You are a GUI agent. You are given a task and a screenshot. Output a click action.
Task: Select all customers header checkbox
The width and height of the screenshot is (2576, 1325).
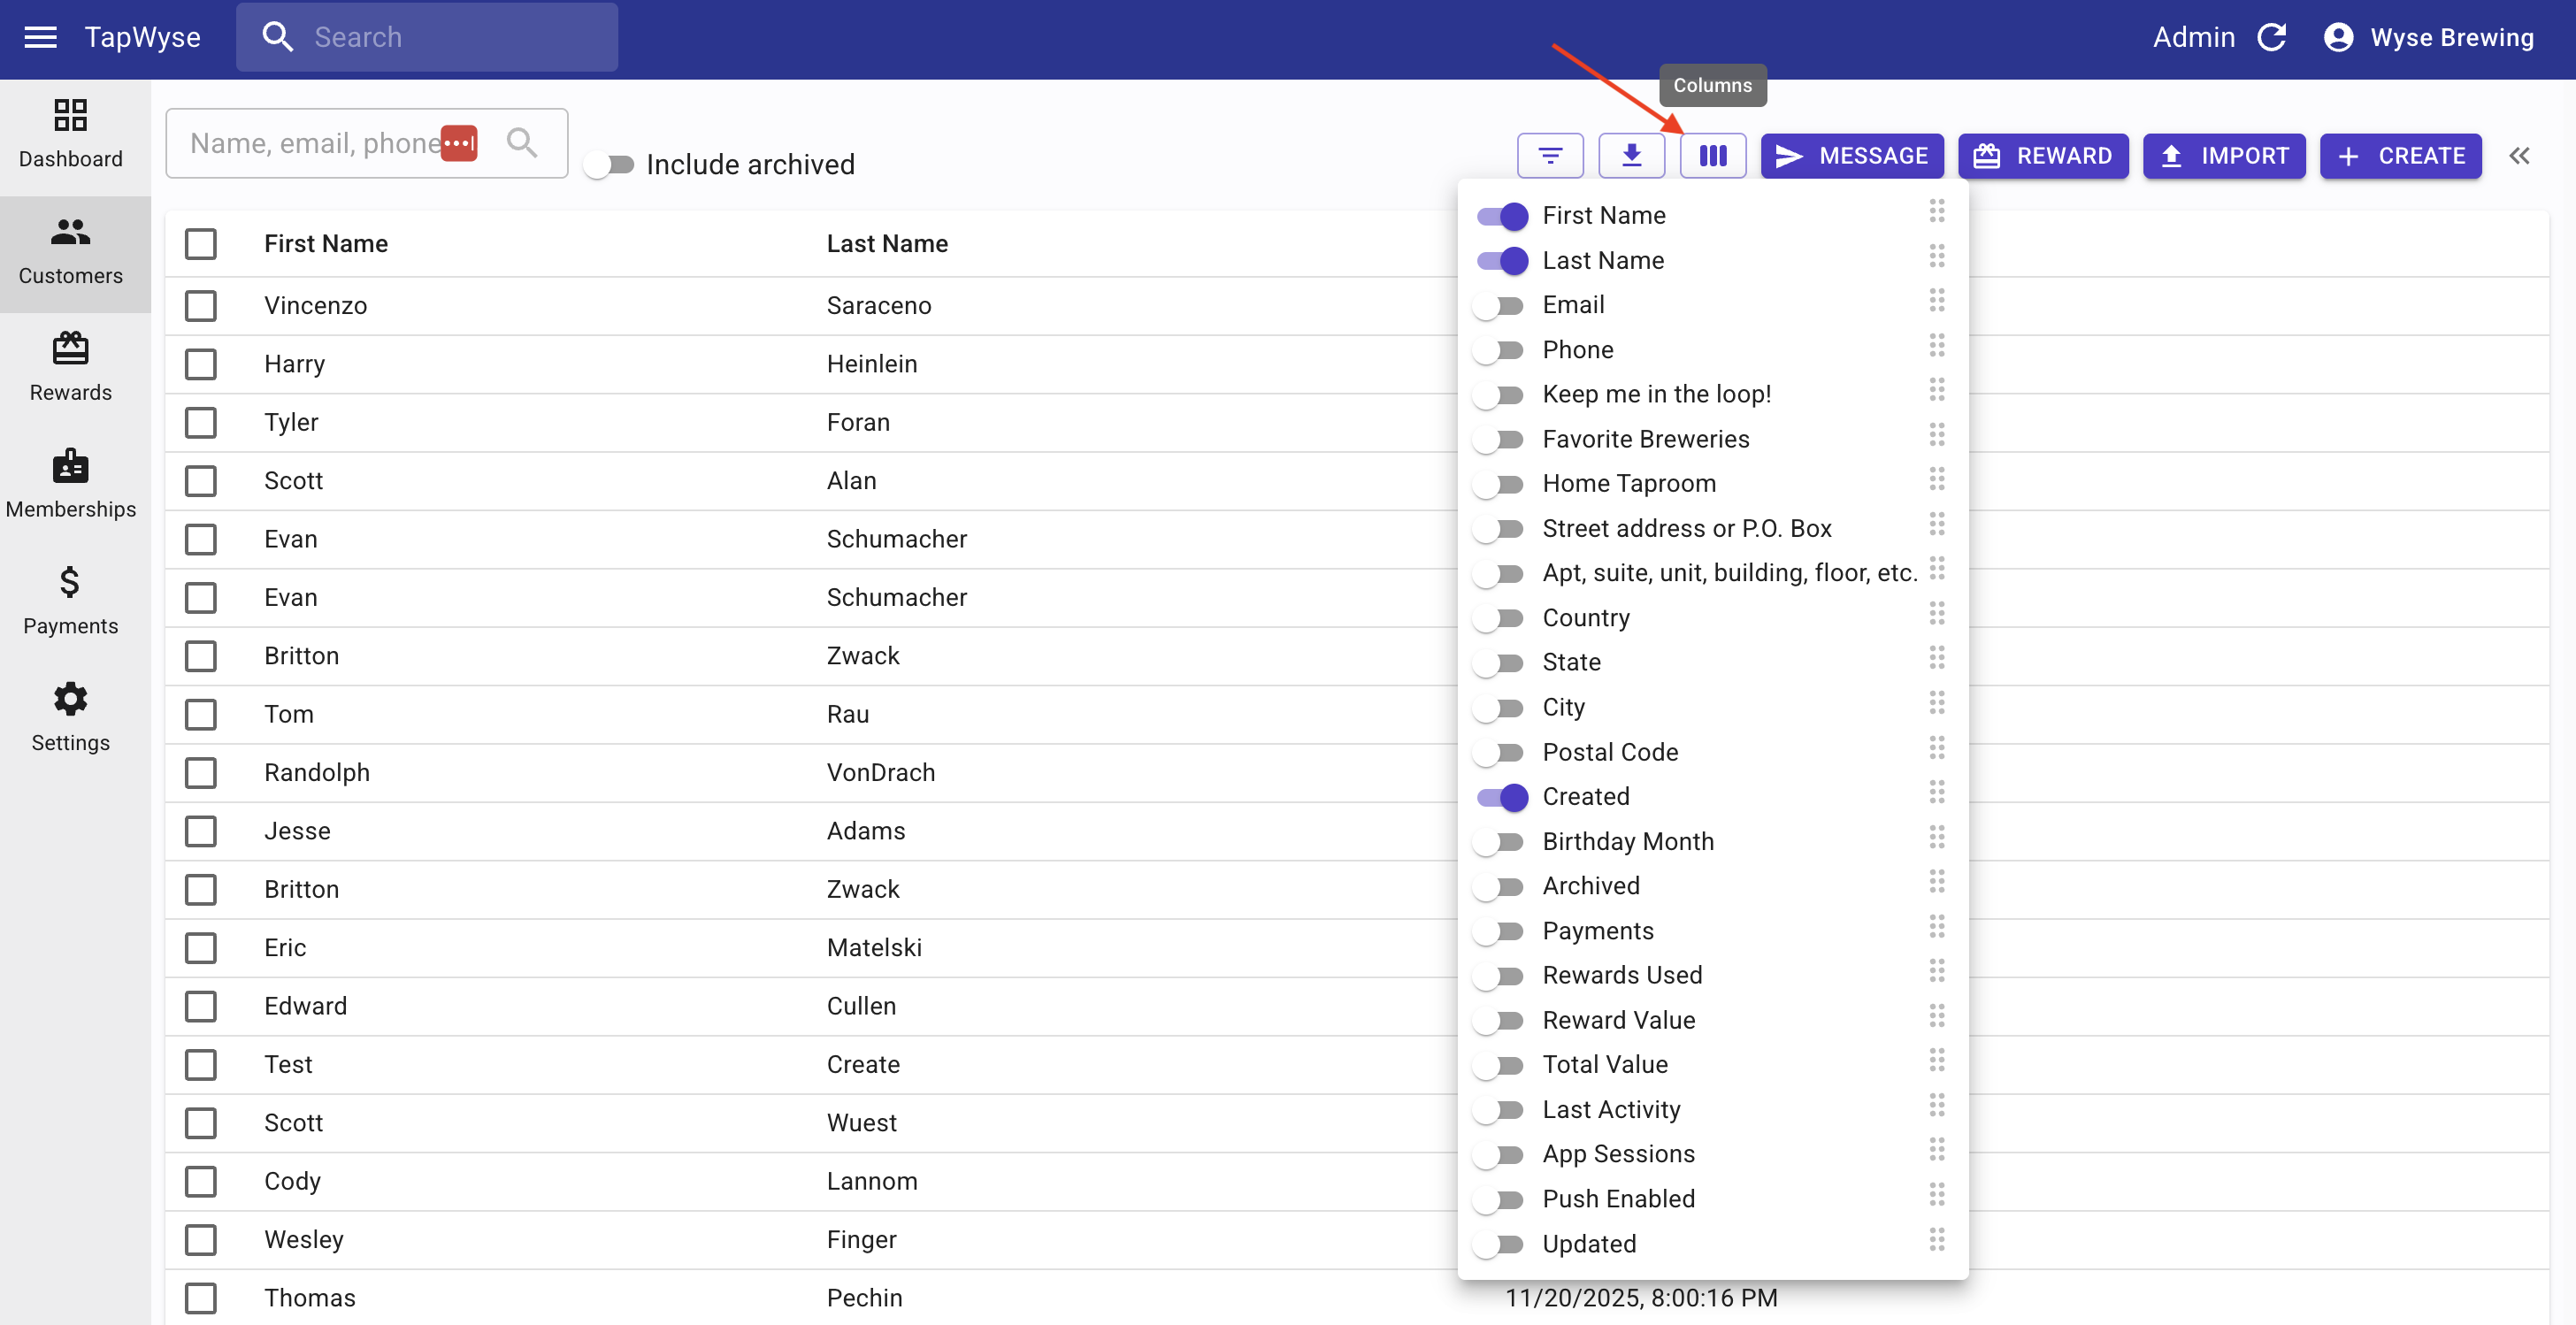click(x=201, y=244)
